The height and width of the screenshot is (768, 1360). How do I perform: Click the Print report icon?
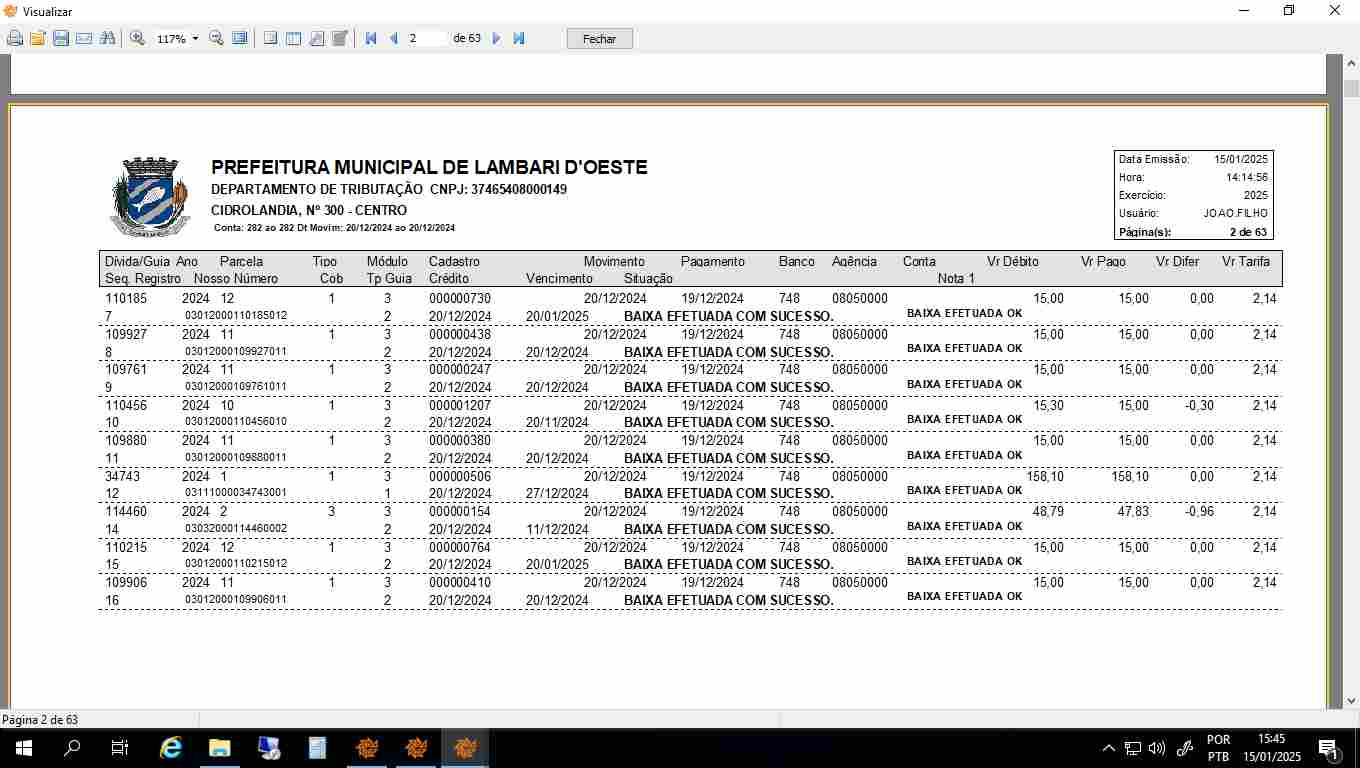pyautogui.click(x=15, y=38)
